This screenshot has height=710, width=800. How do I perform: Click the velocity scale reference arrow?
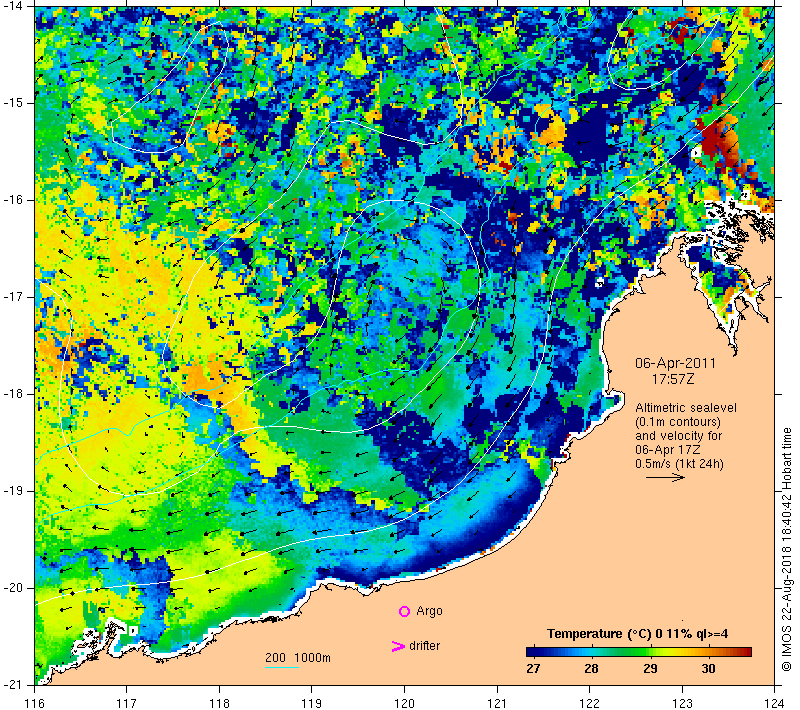pyautogui.click(x=665, y=477)
